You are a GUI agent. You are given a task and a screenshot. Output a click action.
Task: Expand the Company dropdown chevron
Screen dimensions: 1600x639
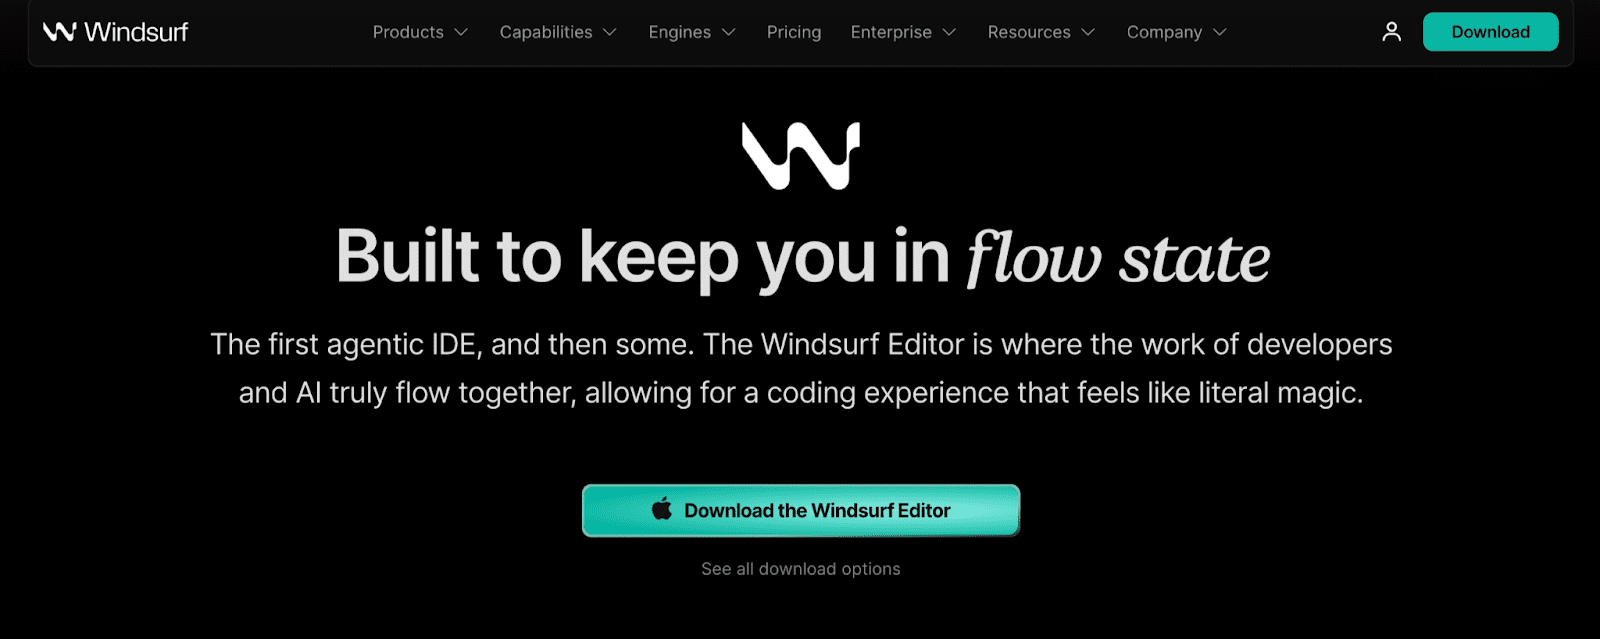1220,32
